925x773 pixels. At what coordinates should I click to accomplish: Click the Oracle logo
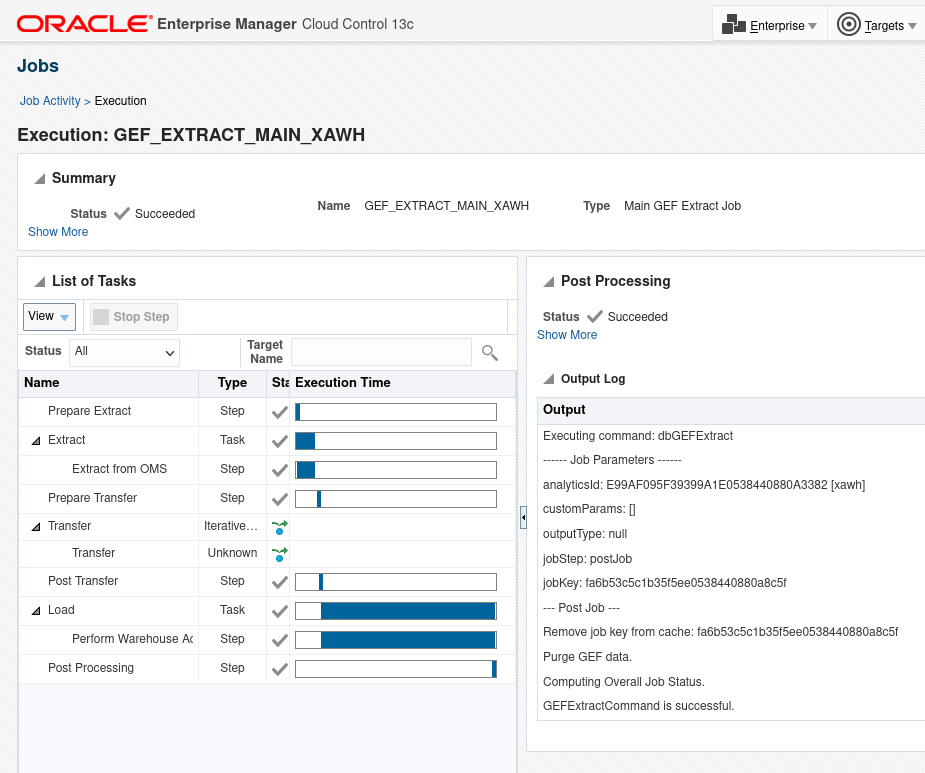click(84, 24)
